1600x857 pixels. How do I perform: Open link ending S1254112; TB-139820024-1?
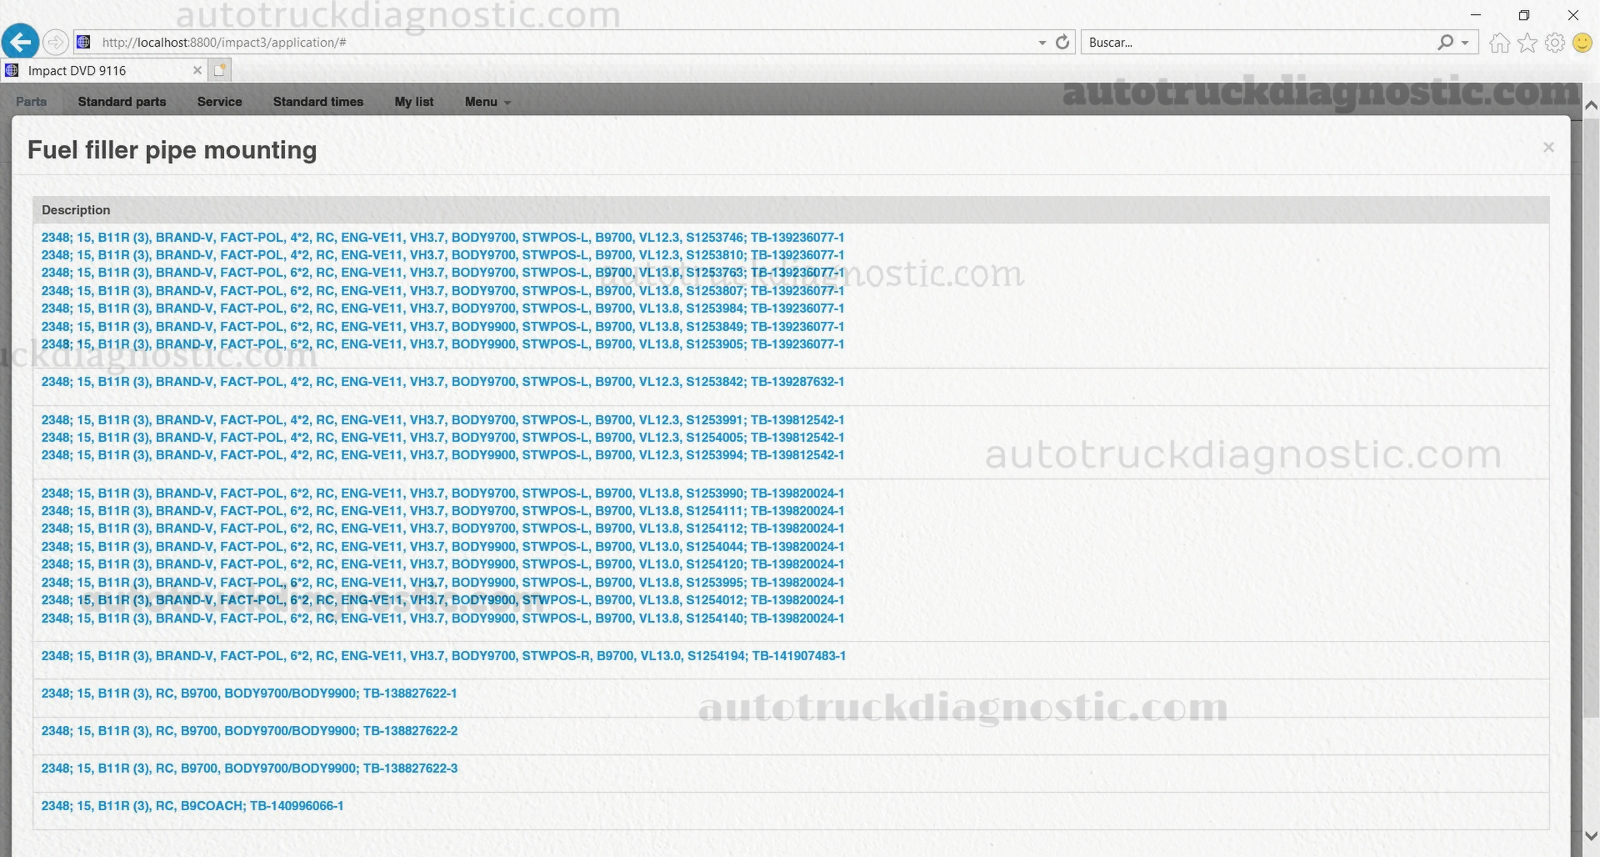click(443, 528)
